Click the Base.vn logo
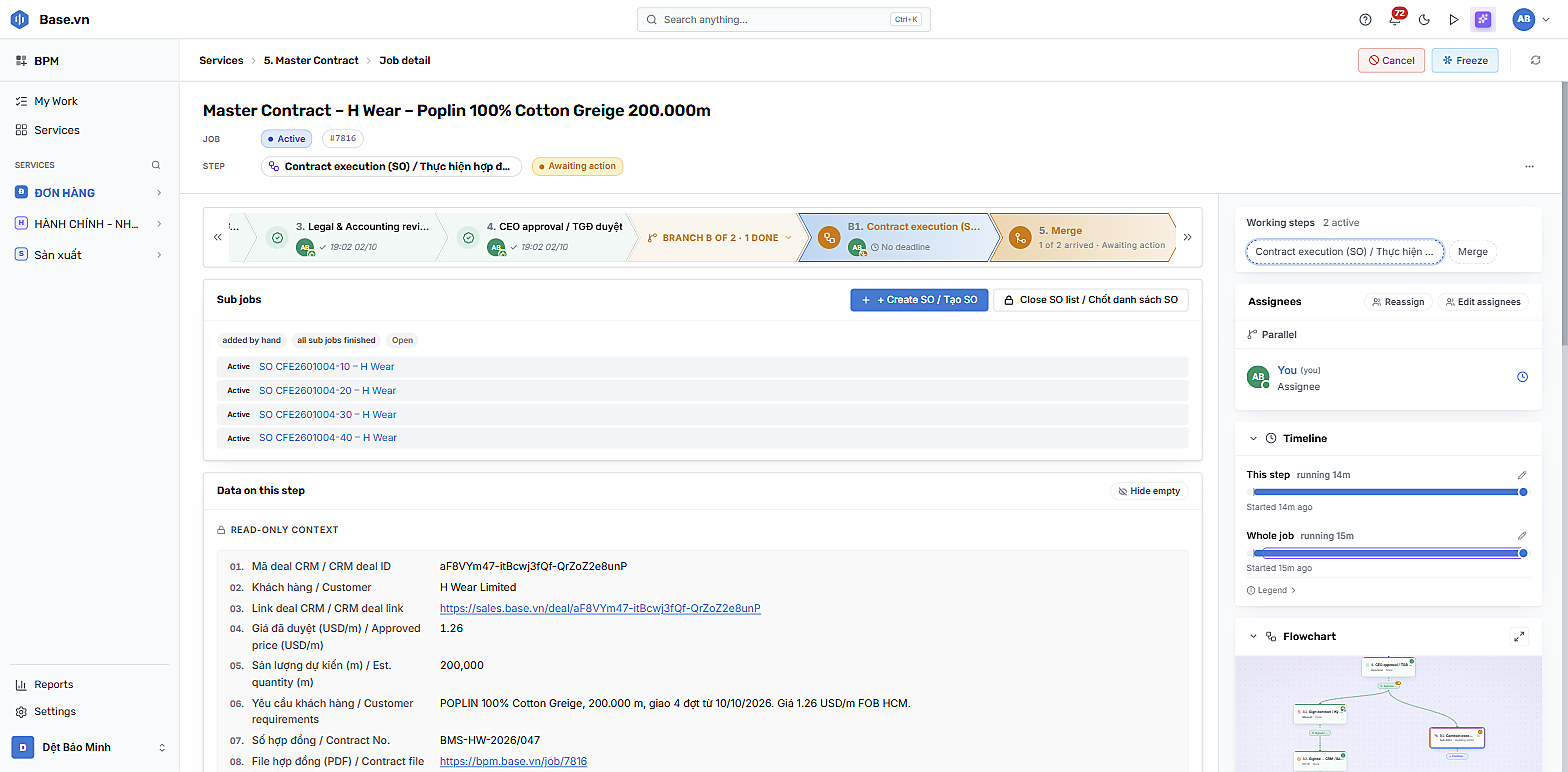This screenshot has width=1568, height=772. pos(50,19)
